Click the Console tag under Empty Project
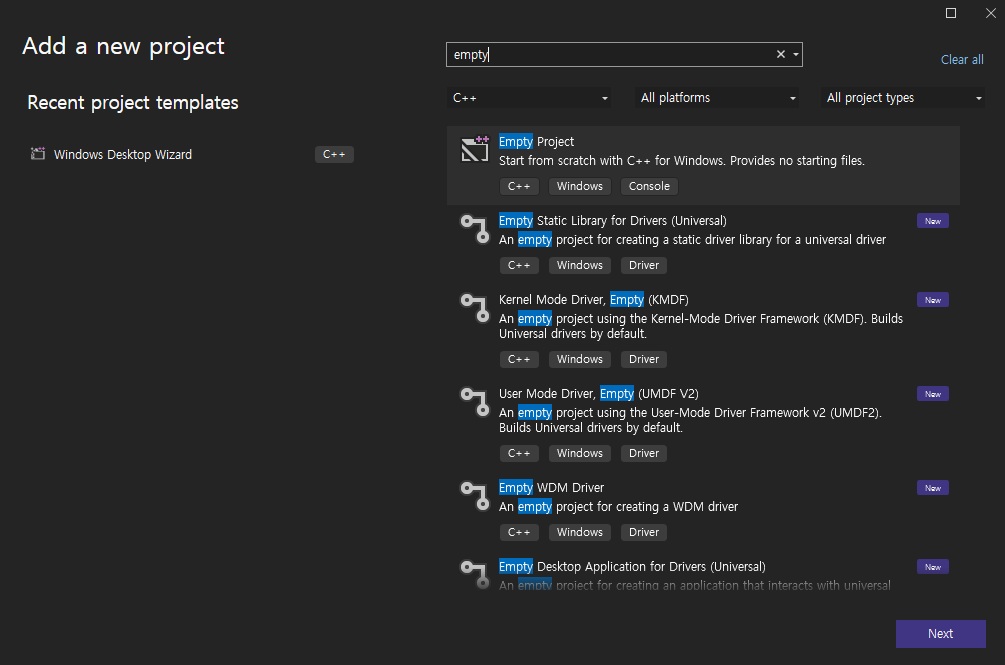1005x665 pixels. pyautogui.click(x=649, y=186)
